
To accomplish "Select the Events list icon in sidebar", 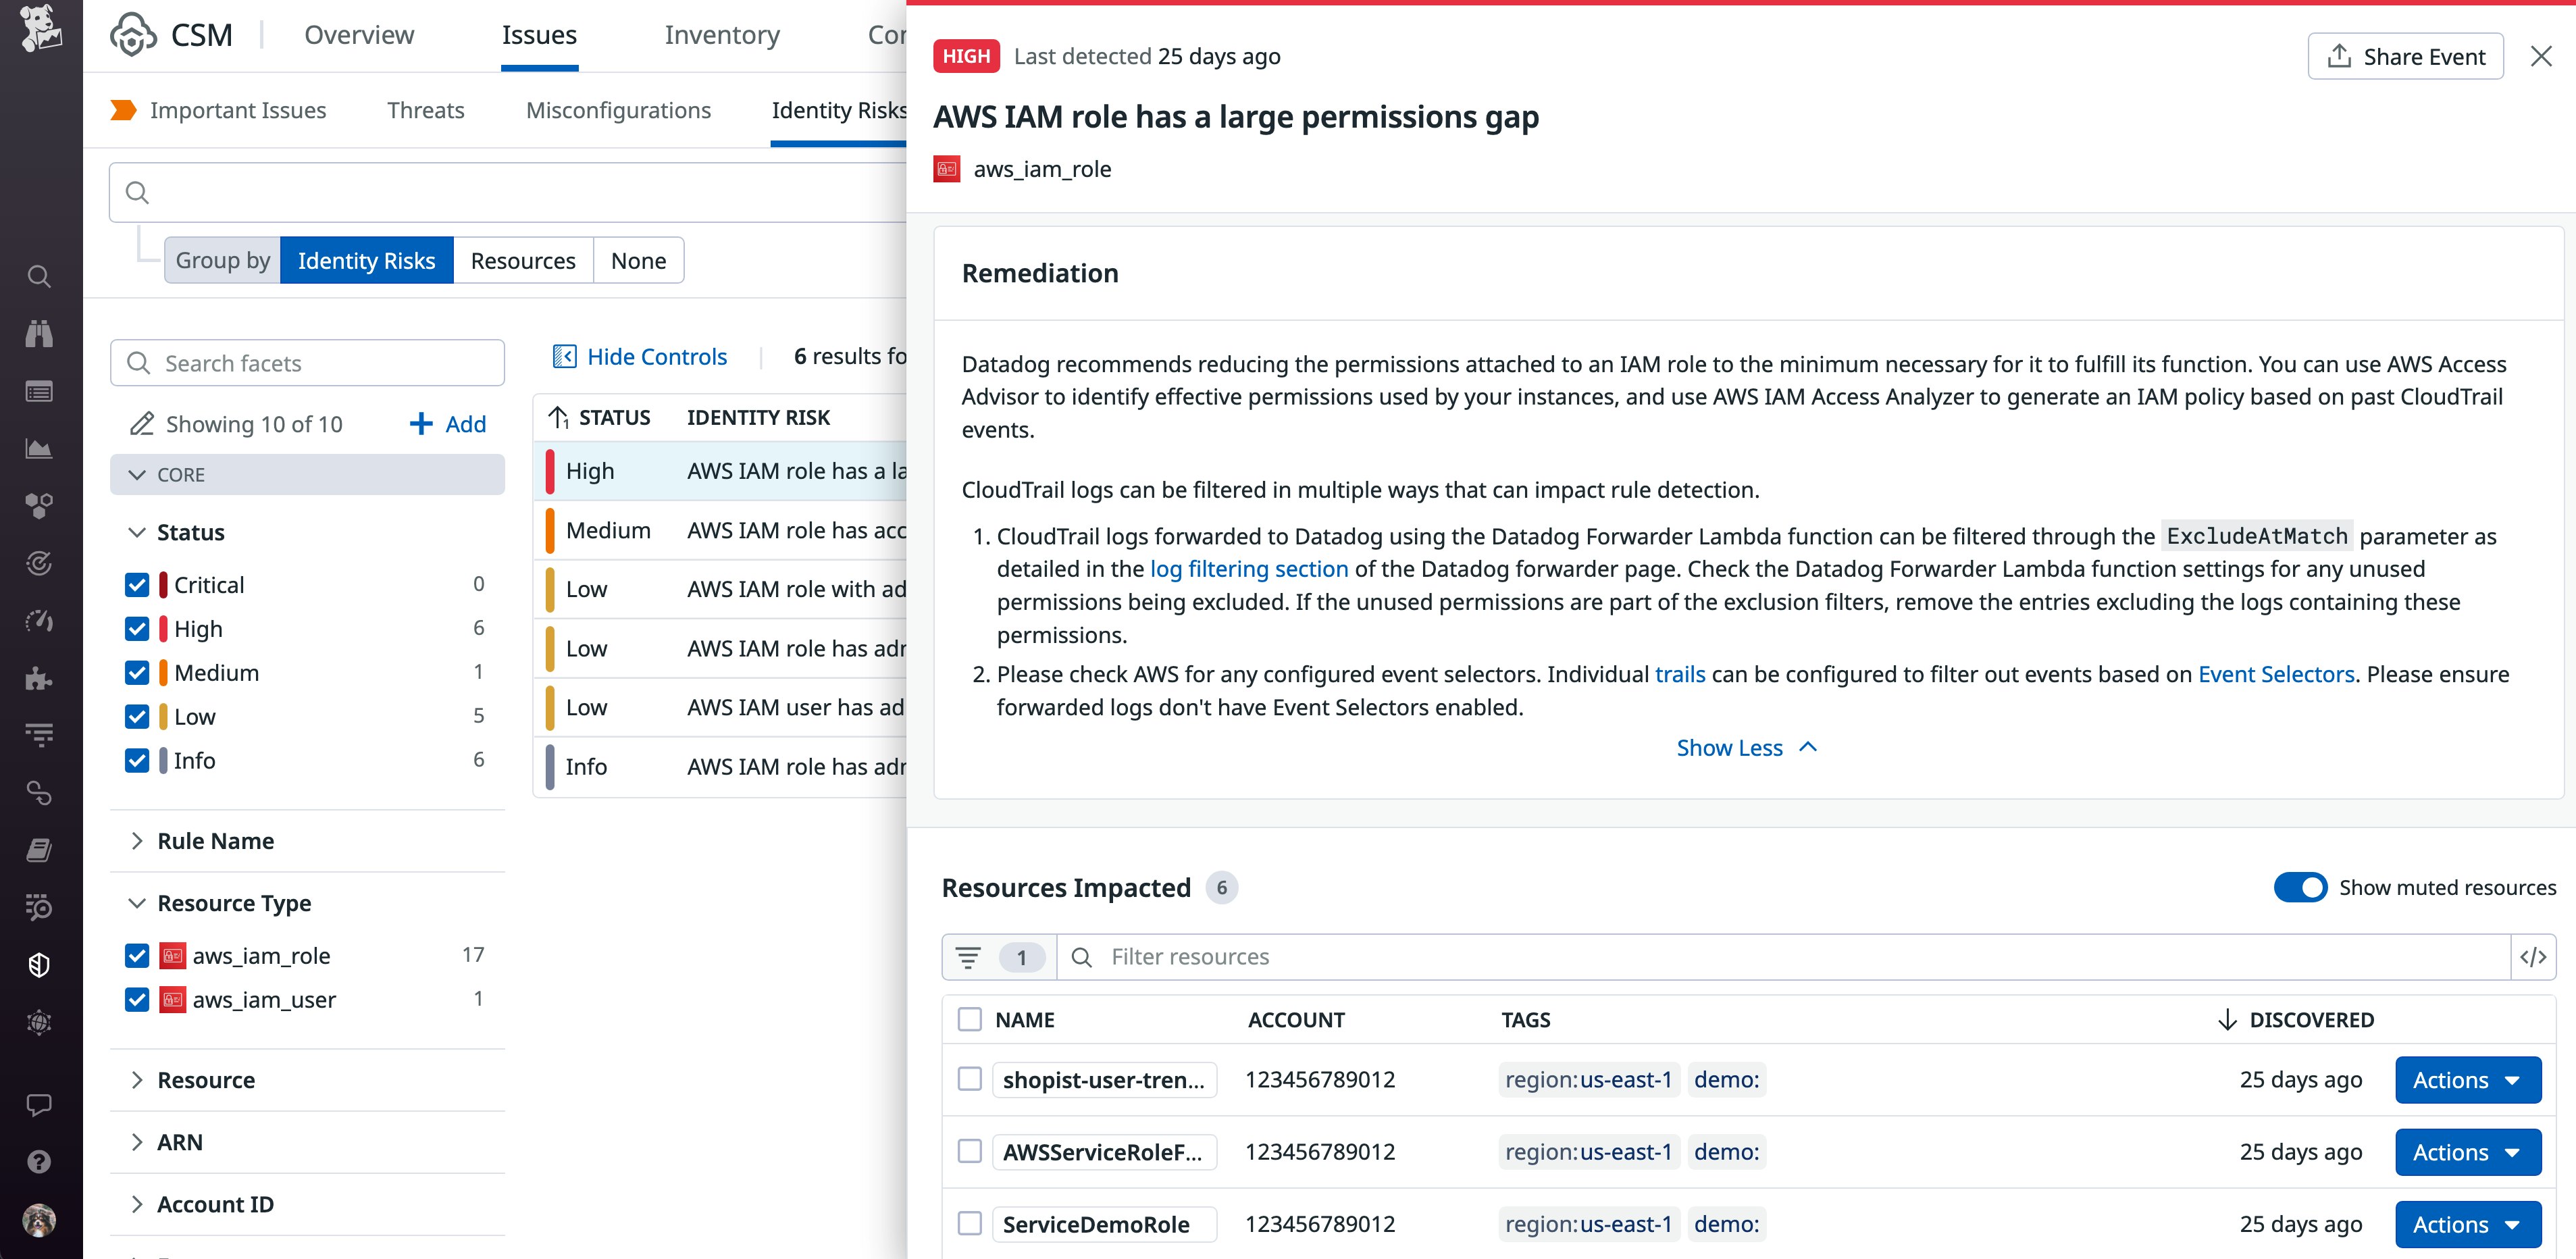I will pos(39,391).
